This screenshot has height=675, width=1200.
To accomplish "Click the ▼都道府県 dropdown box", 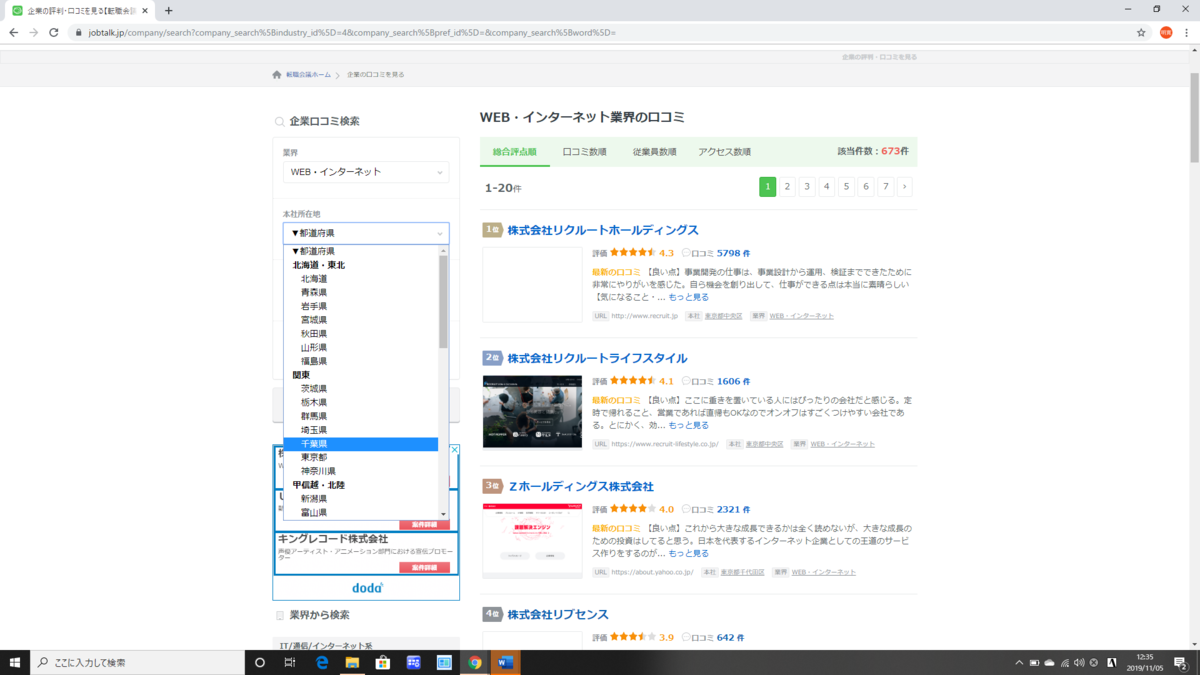I will pyautogui.click(x=366, y=233).
